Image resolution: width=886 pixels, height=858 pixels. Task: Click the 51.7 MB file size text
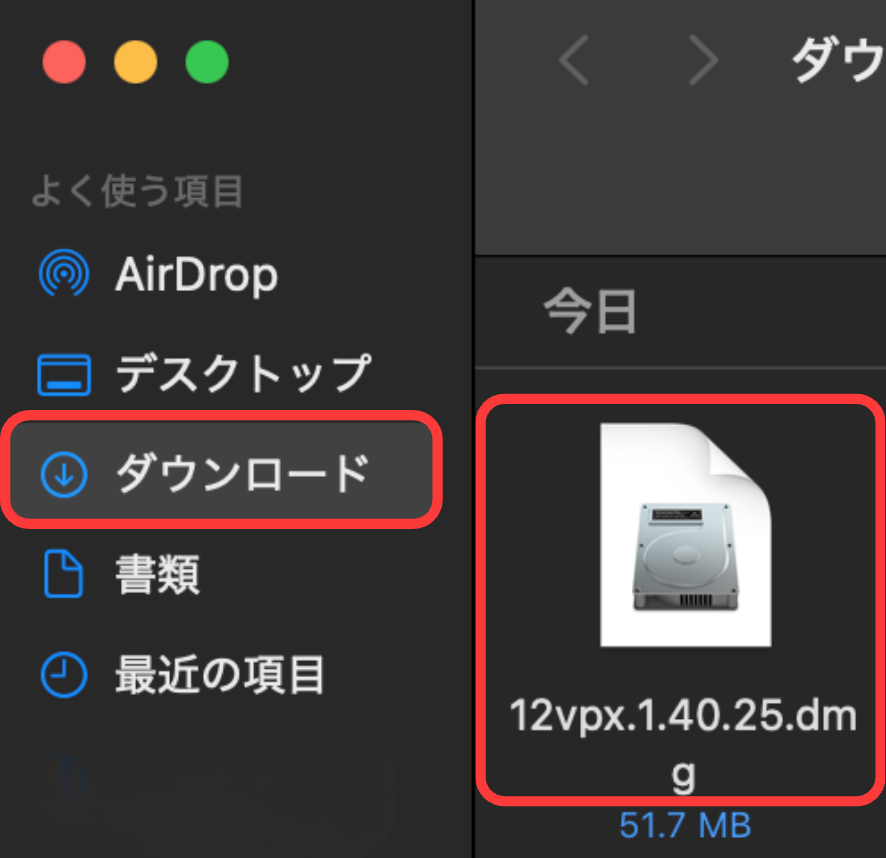pos(684,826)
